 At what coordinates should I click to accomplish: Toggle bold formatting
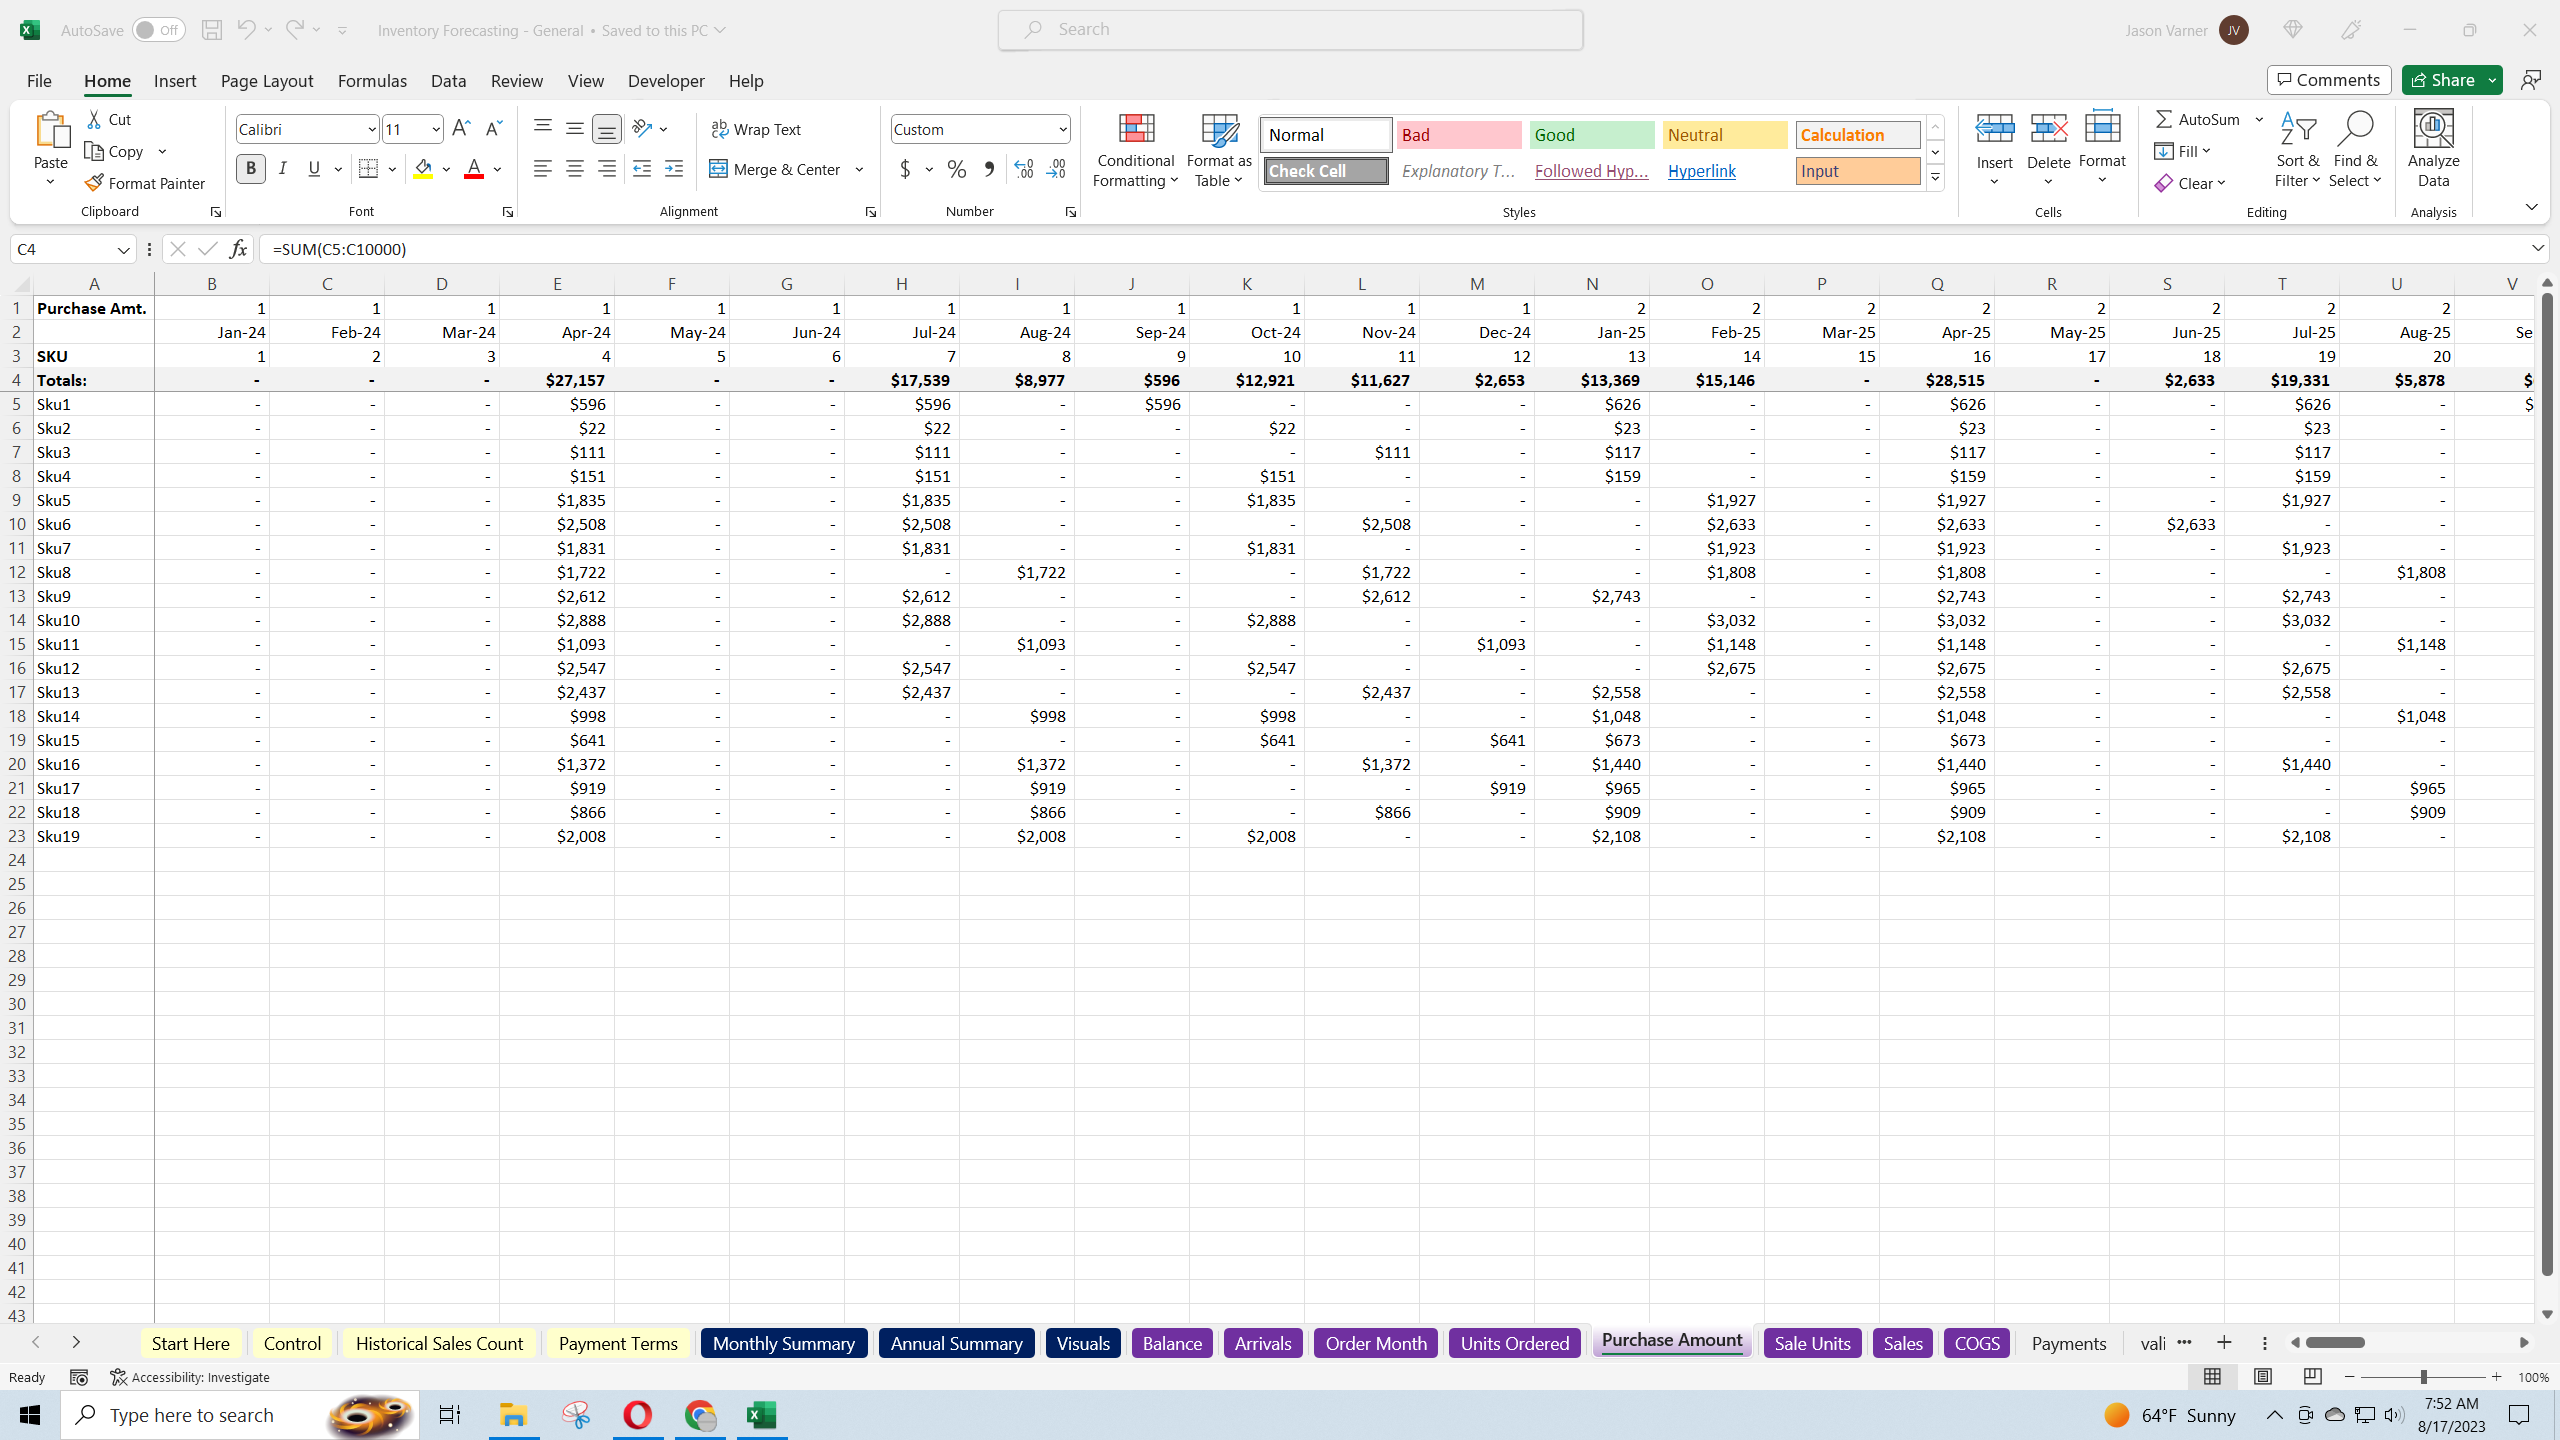pyautogui.click(x=251, y=168)
